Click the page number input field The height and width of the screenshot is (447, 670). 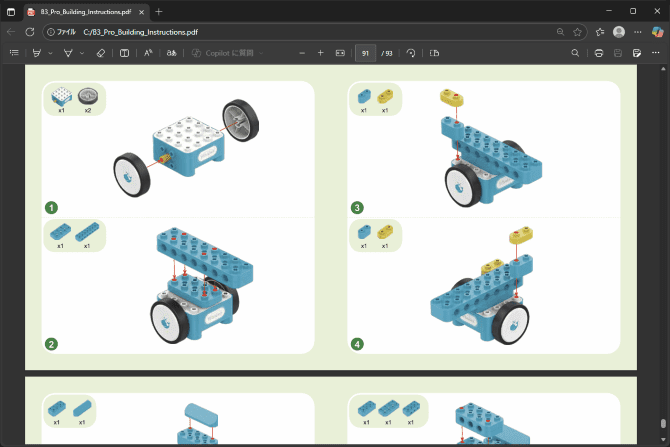point(365,53)
